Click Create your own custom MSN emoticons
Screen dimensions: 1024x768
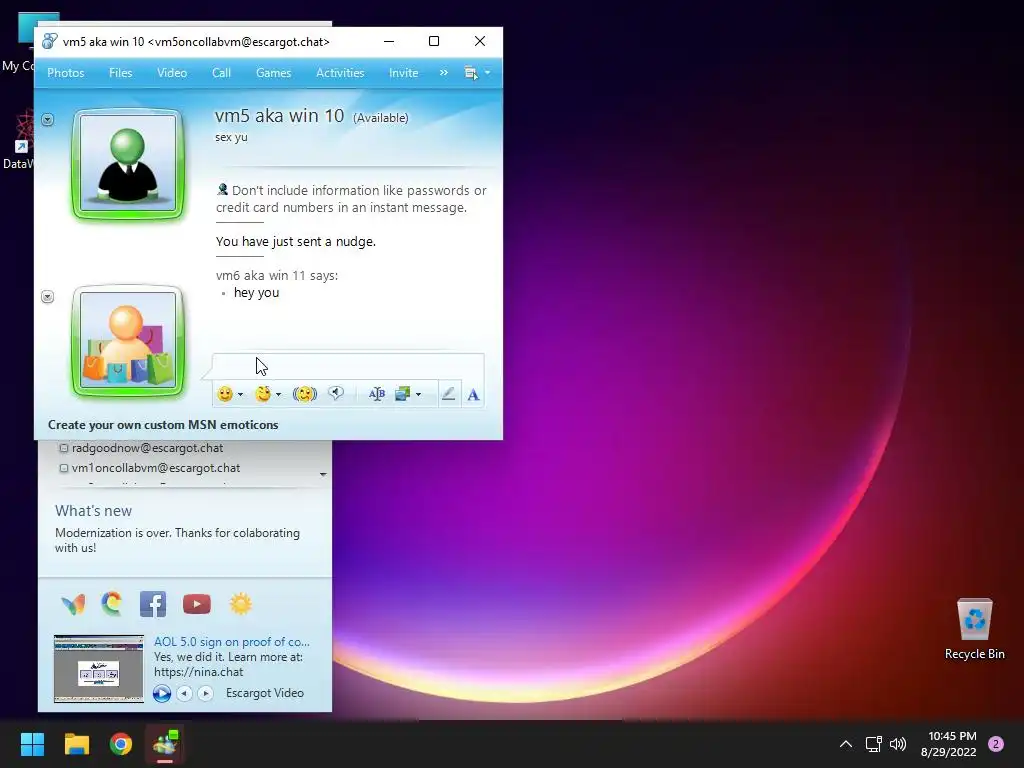163,424
